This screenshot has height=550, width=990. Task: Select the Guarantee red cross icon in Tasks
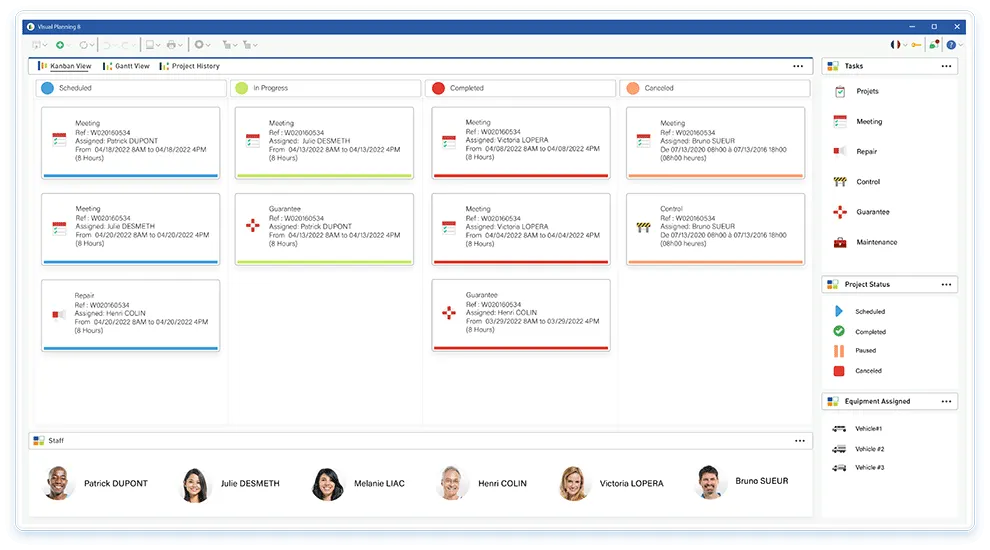pyautogui.click(x=840, y=212)
